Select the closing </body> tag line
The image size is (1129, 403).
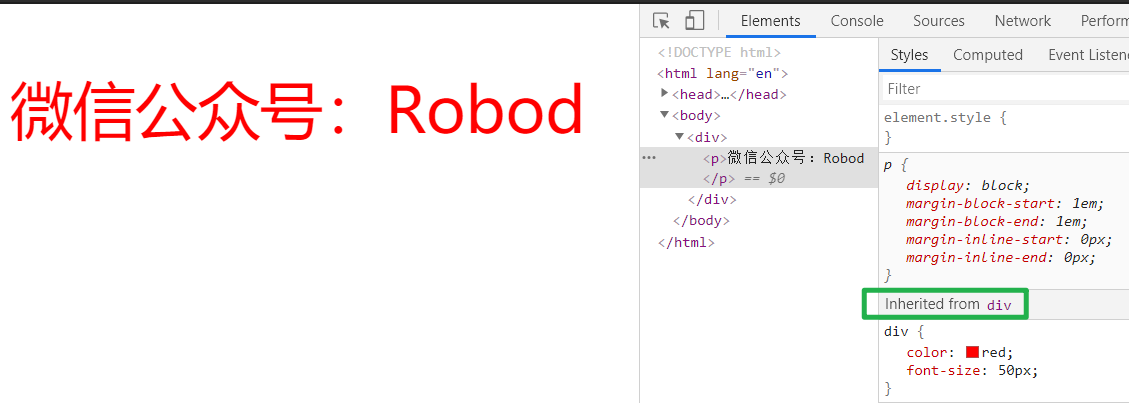[701, 220]
